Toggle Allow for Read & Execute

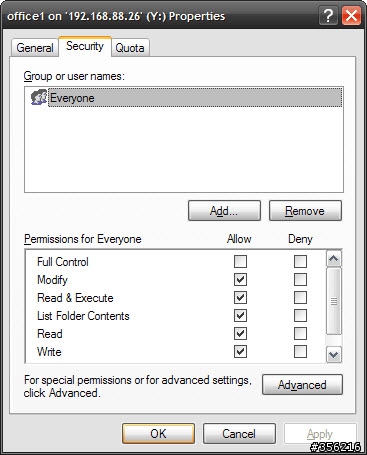pos(240,297)
